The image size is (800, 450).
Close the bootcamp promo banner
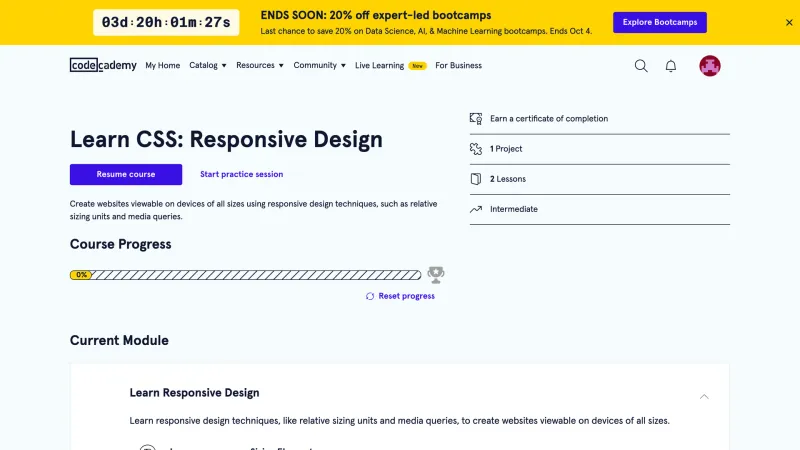click(x=789, y=22)
